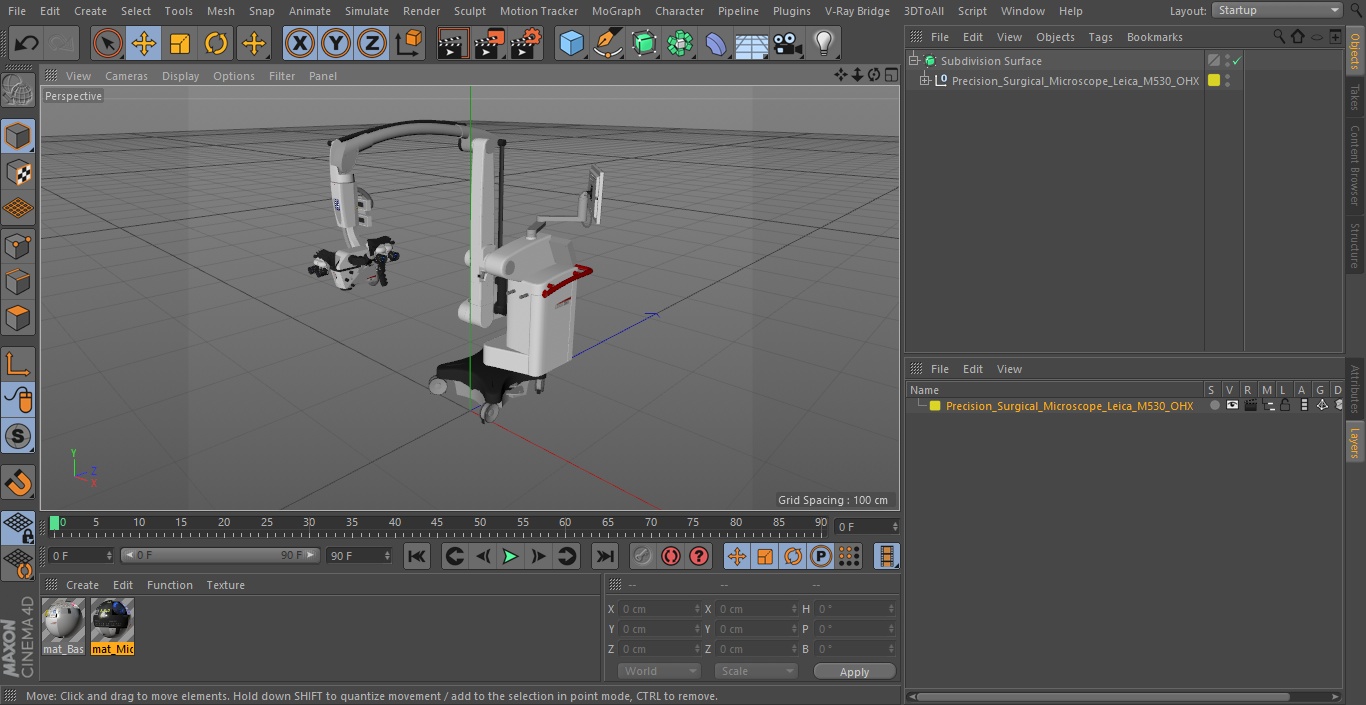Image resolution: width=1366 pixels, height=705 pixels.
Task: Activate the Move tool
Action: (144, 43)
